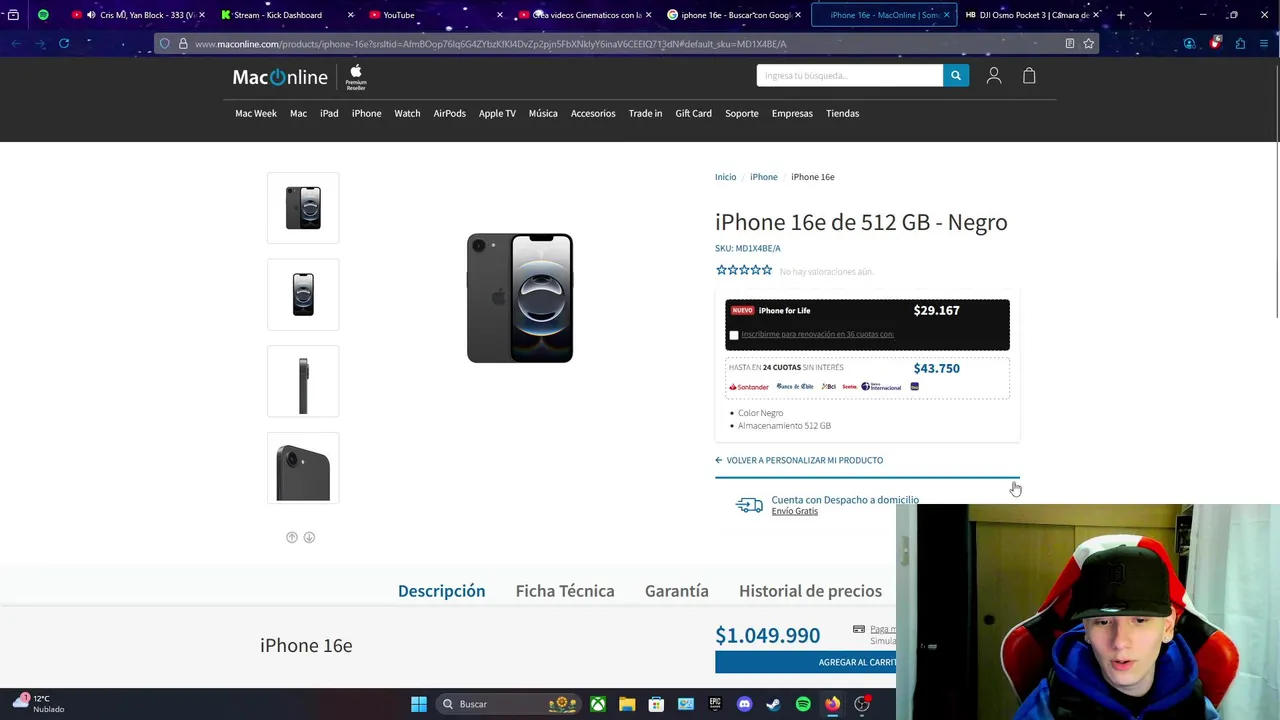Click the blue search magnifier button
The height and width of the screenshot is (720, 1280).
coord(956,75)
